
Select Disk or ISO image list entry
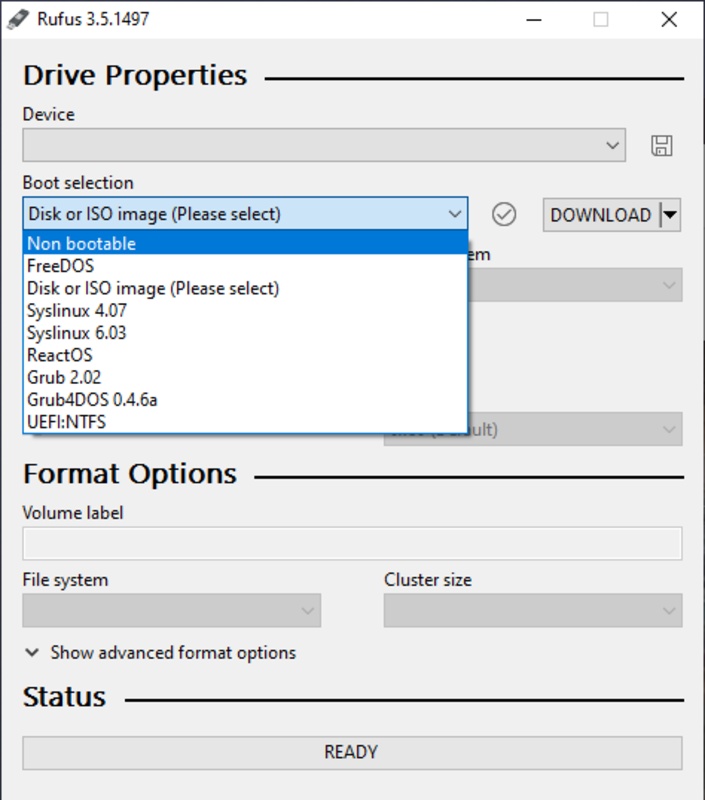click(153, 288)
